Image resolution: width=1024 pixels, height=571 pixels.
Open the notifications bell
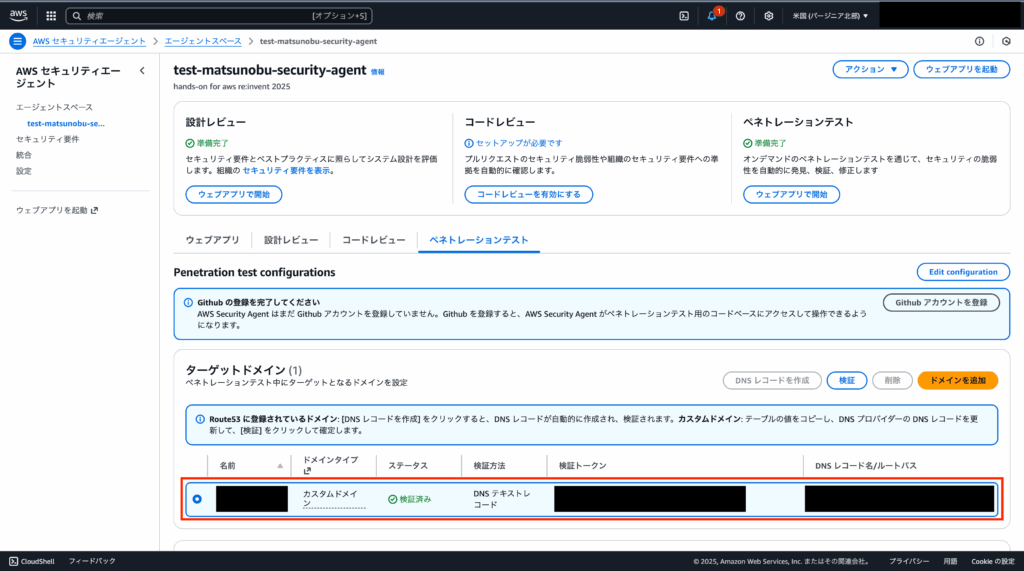[x=712, y=16]
